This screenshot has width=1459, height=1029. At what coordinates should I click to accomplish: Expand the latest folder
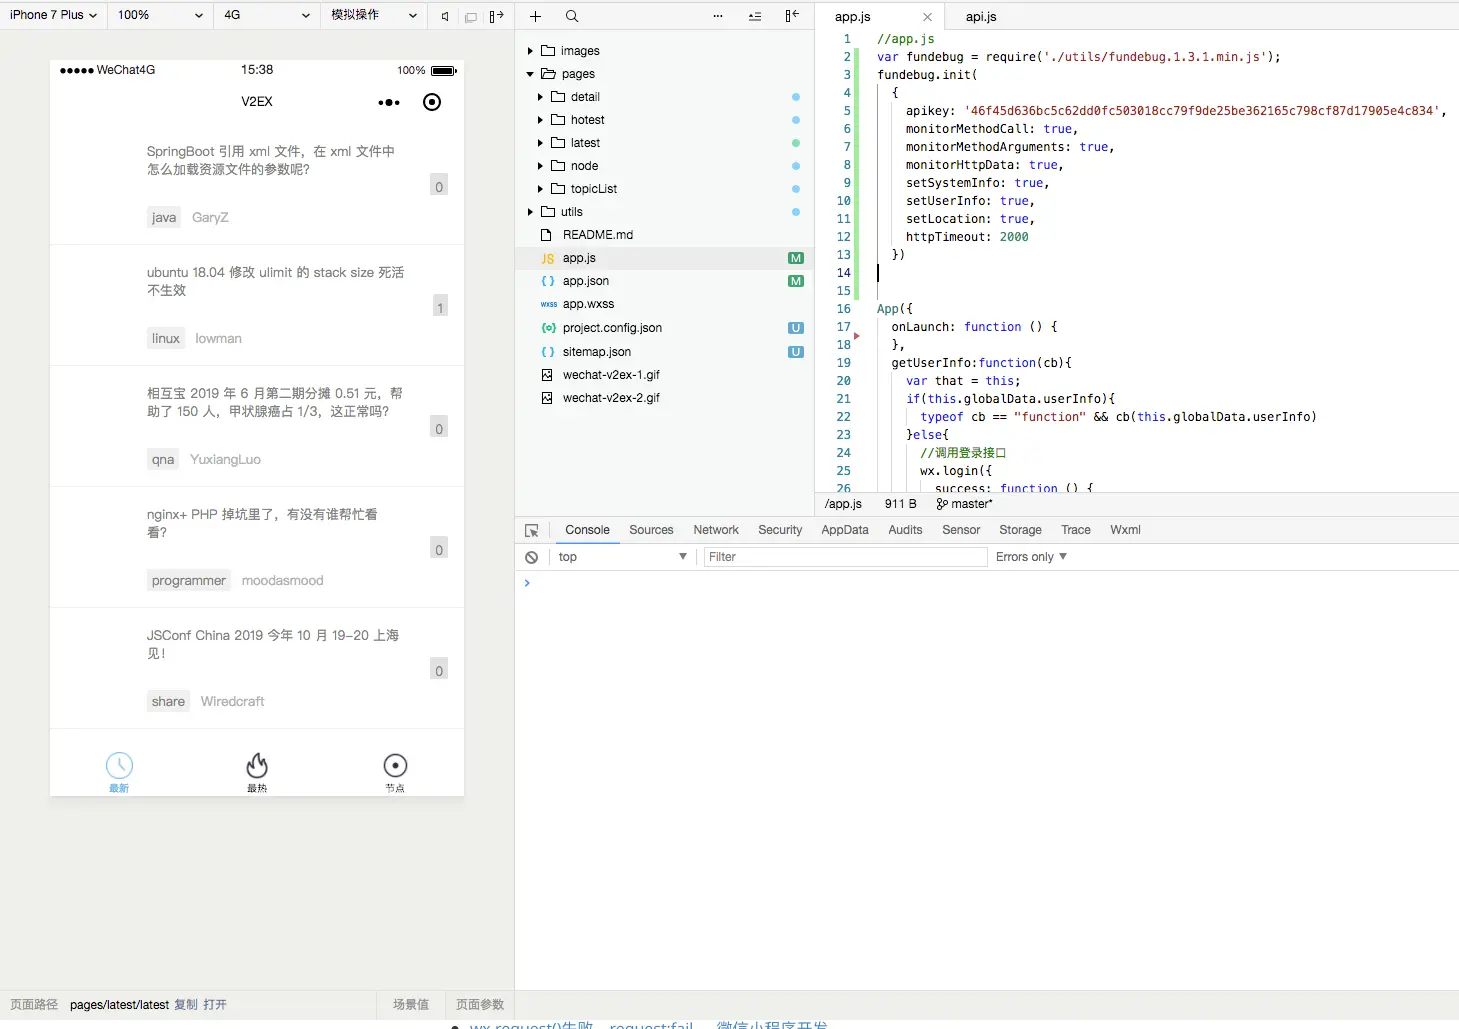pyautogui.click(x=541, y=143)
